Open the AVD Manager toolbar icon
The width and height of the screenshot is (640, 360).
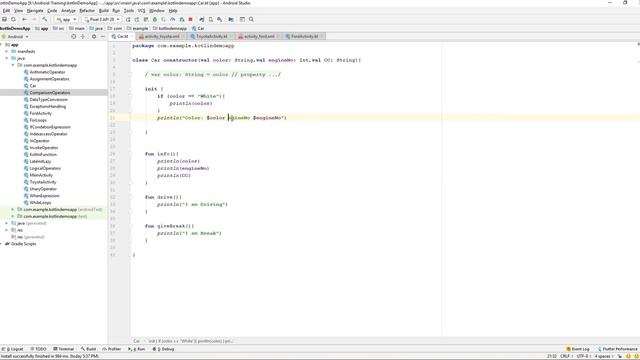coord(211,19)
